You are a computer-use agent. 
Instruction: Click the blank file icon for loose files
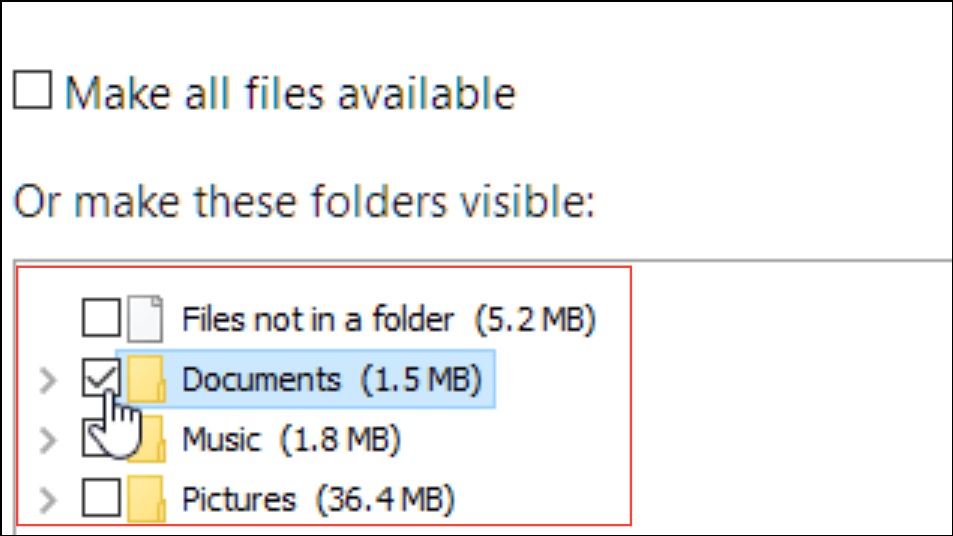point(146,318)
